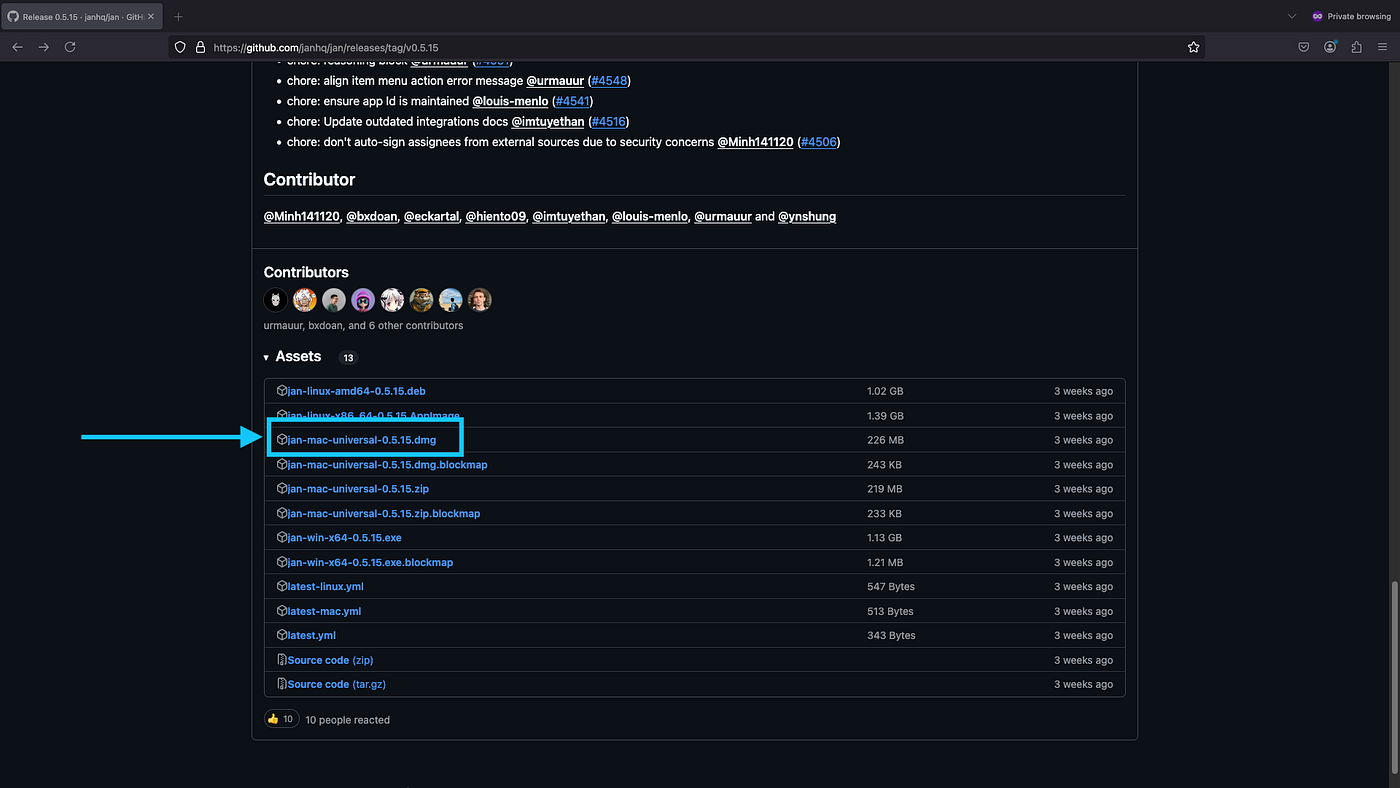Download jan-win-x64-0.5.15.exe
1400x788 pixels.
tap(344, 538)
